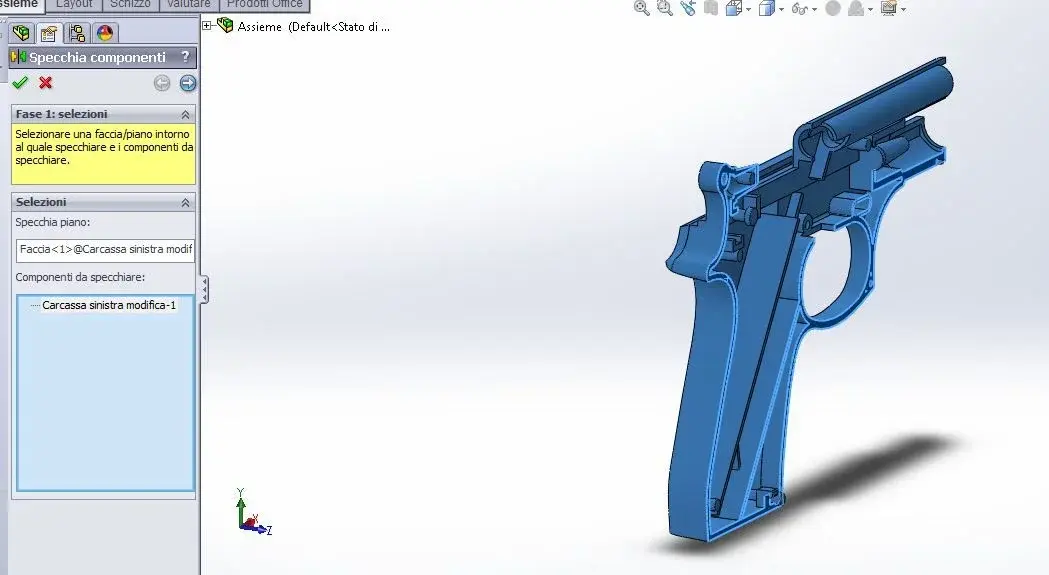The width and height of the screenshot is (1049, 575).
Task: Click empty area of Componenti da specchiare box
Action: tap(105, 402)
